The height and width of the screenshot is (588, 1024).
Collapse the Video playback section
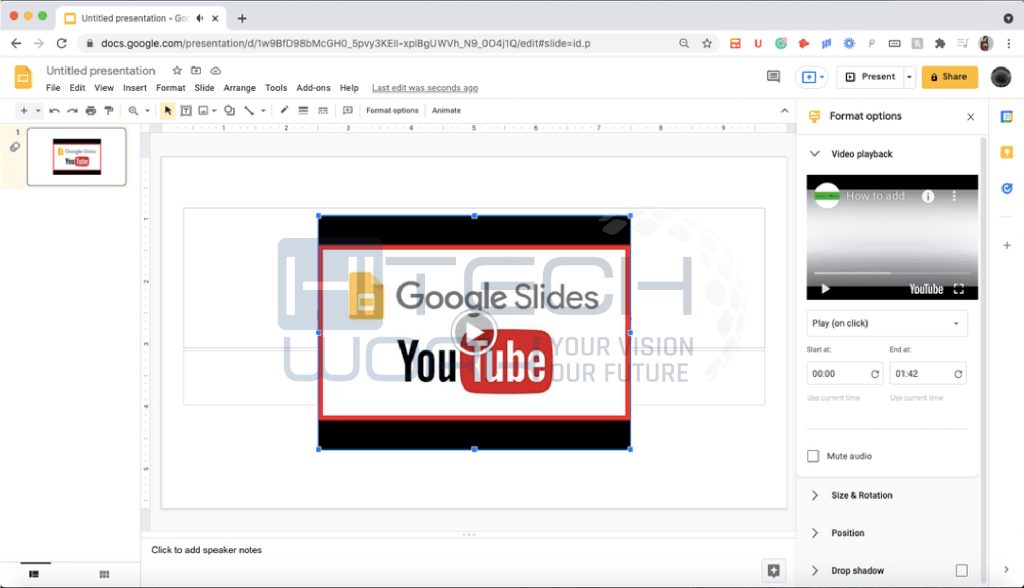coord(814,154)
